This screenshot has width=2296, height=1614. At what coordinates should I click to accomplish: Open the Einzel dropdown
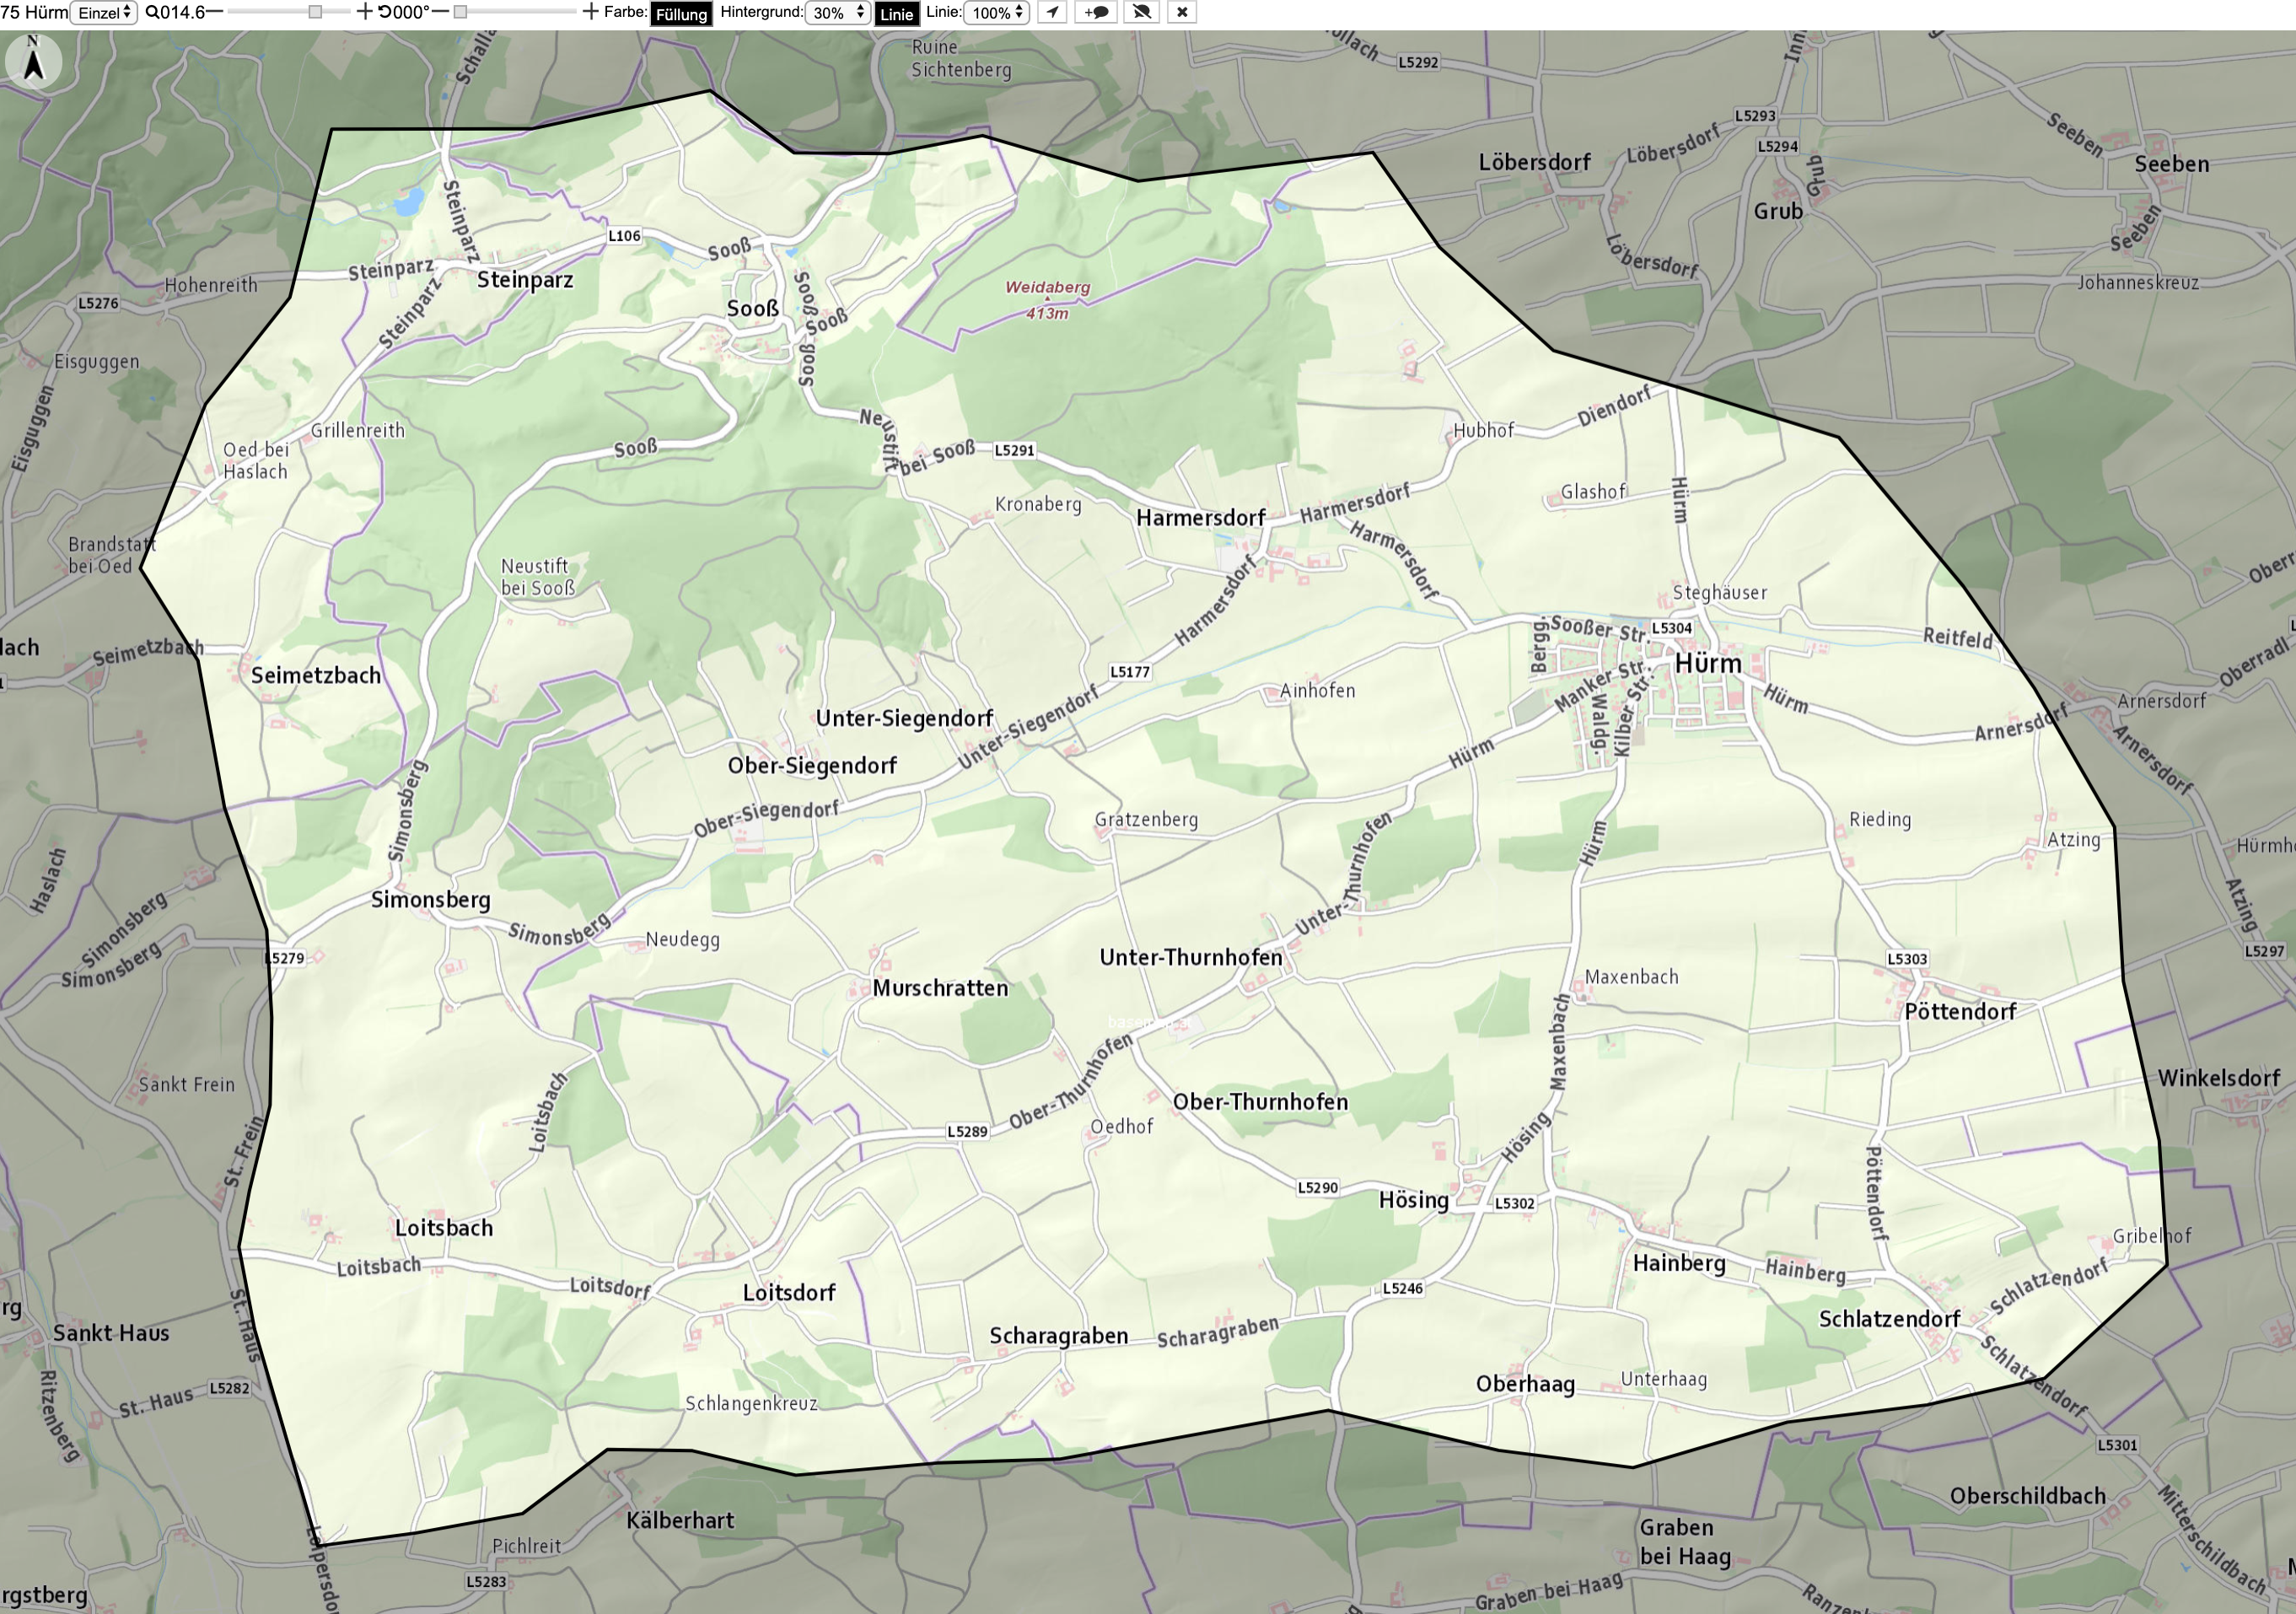pyautogui.click(x=104, y=13)
